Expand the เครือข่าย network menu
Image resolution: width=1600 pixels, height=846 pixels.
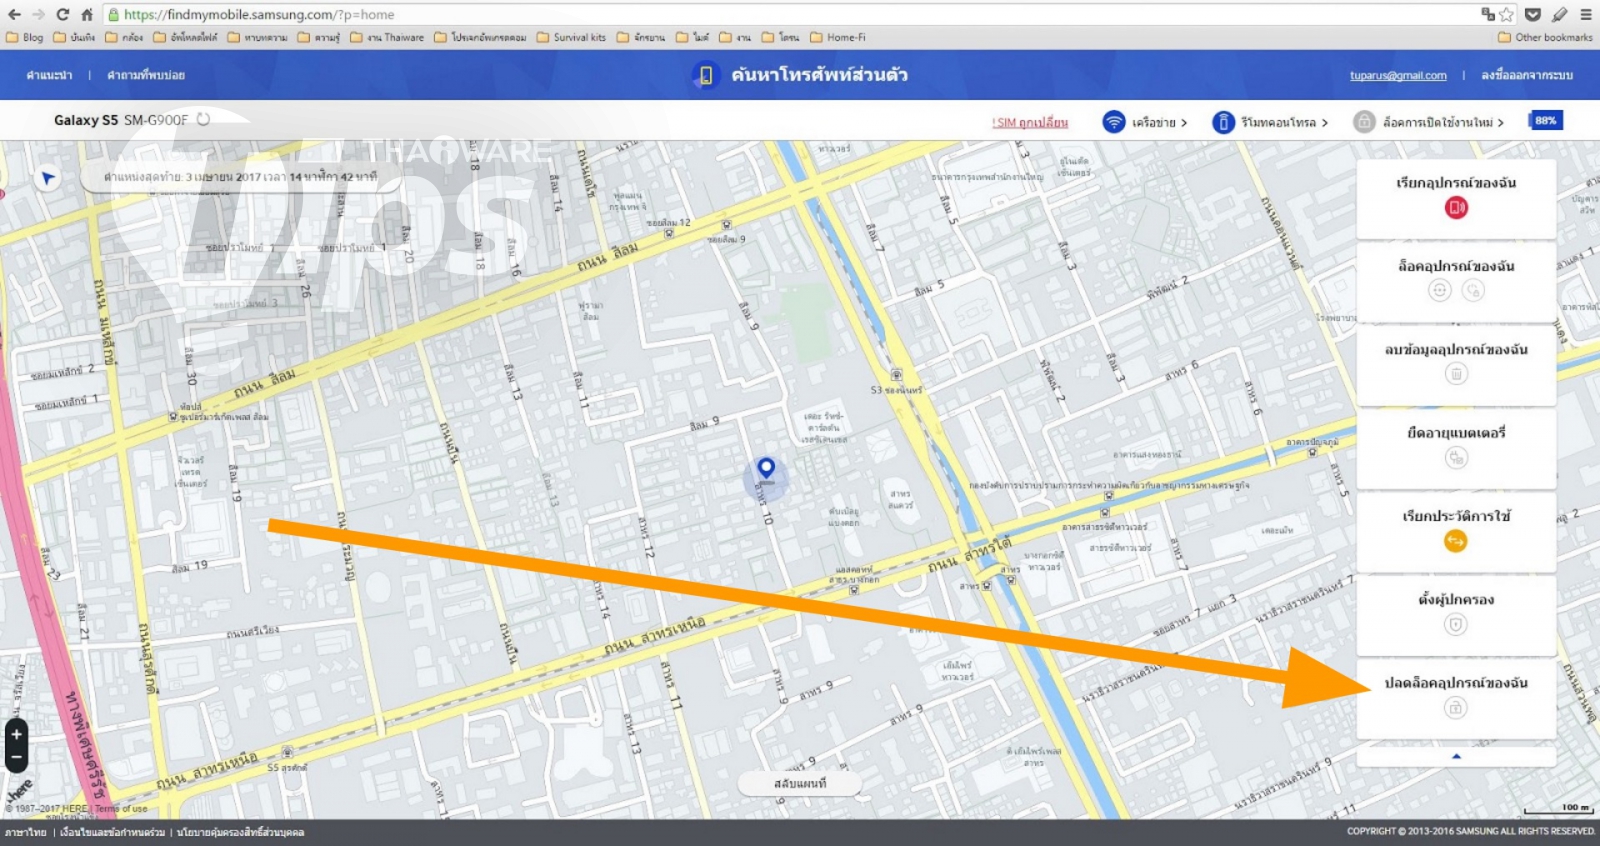coord(1160,122)
